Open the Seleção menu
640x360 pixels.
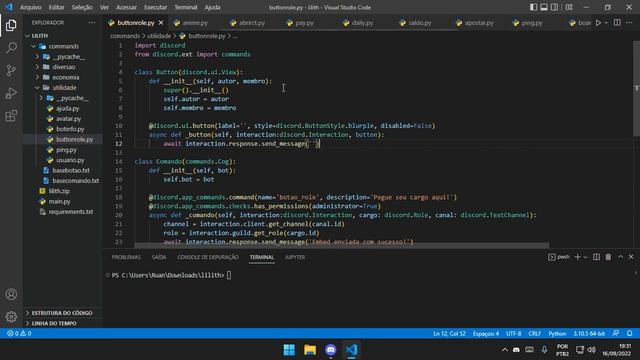point(82,7)
